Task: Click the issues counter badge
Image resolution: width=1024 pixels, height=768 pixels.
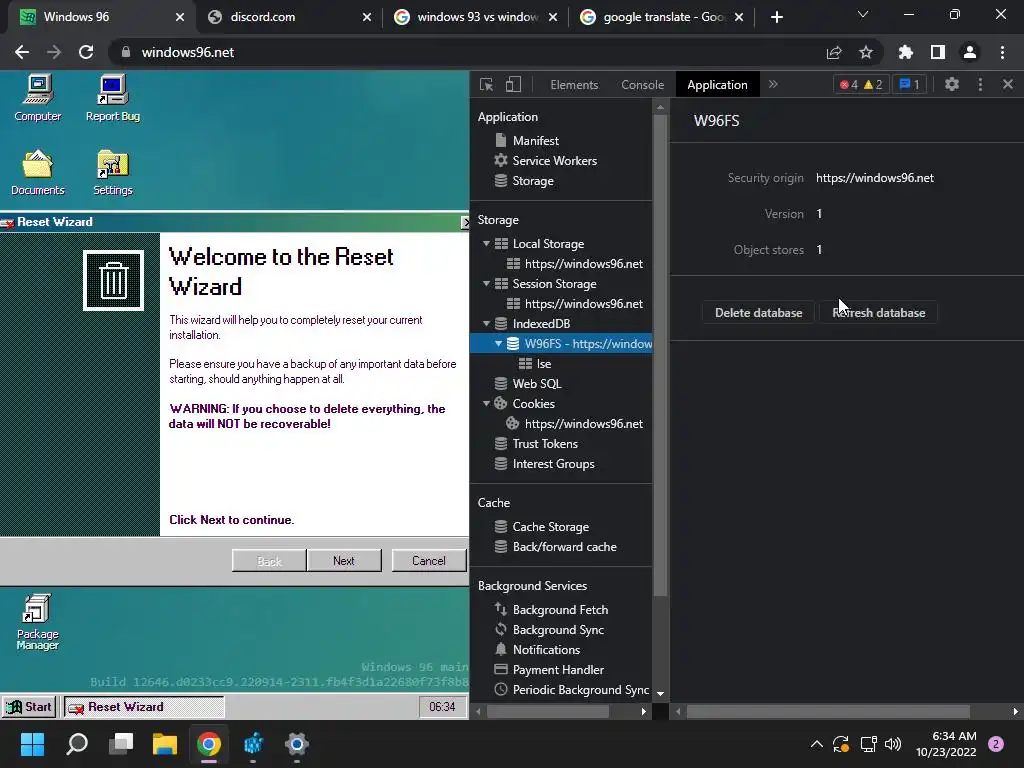Action: tap(909, 84)
